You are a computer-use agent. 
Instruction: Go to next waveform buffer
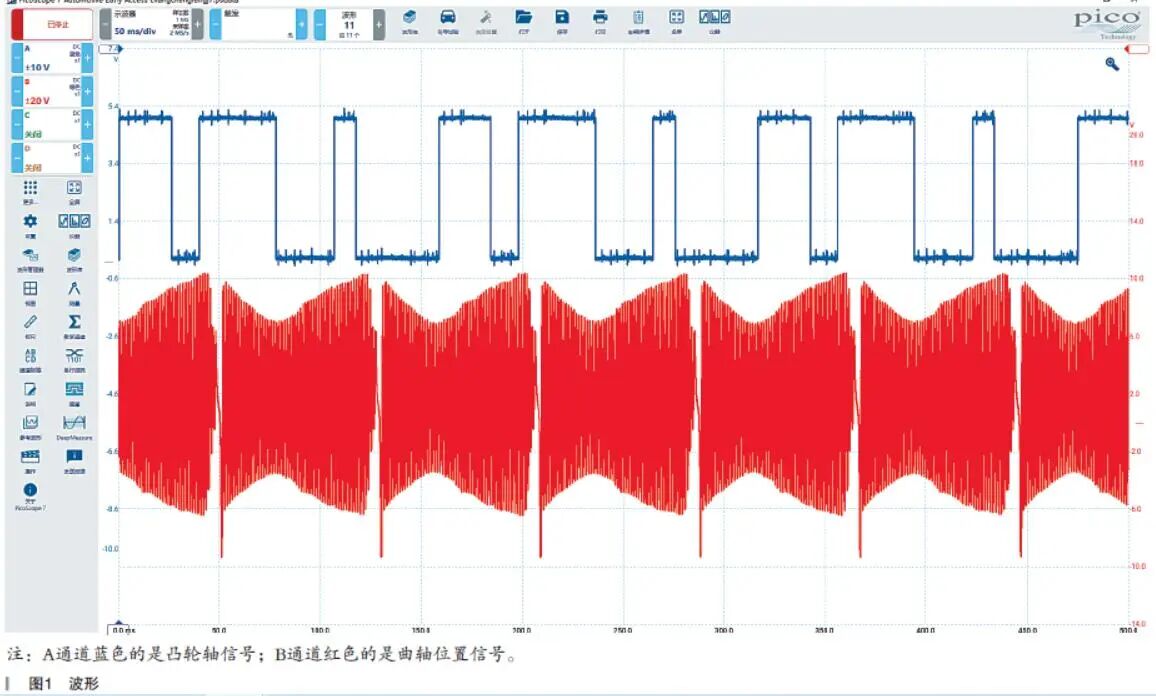click(379, 24)
